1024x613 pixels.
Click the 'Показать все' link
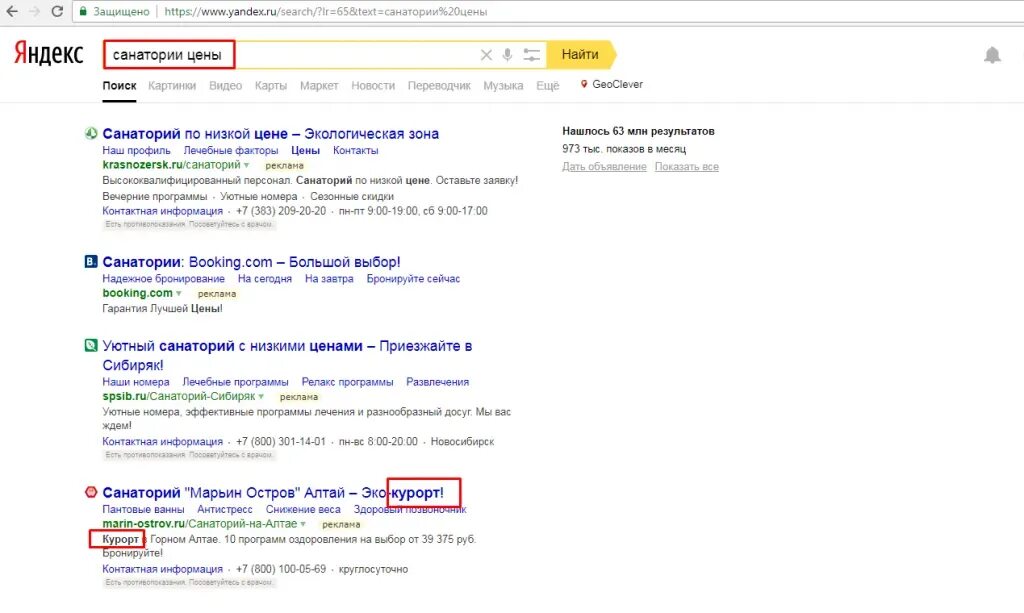coord(687,166)
